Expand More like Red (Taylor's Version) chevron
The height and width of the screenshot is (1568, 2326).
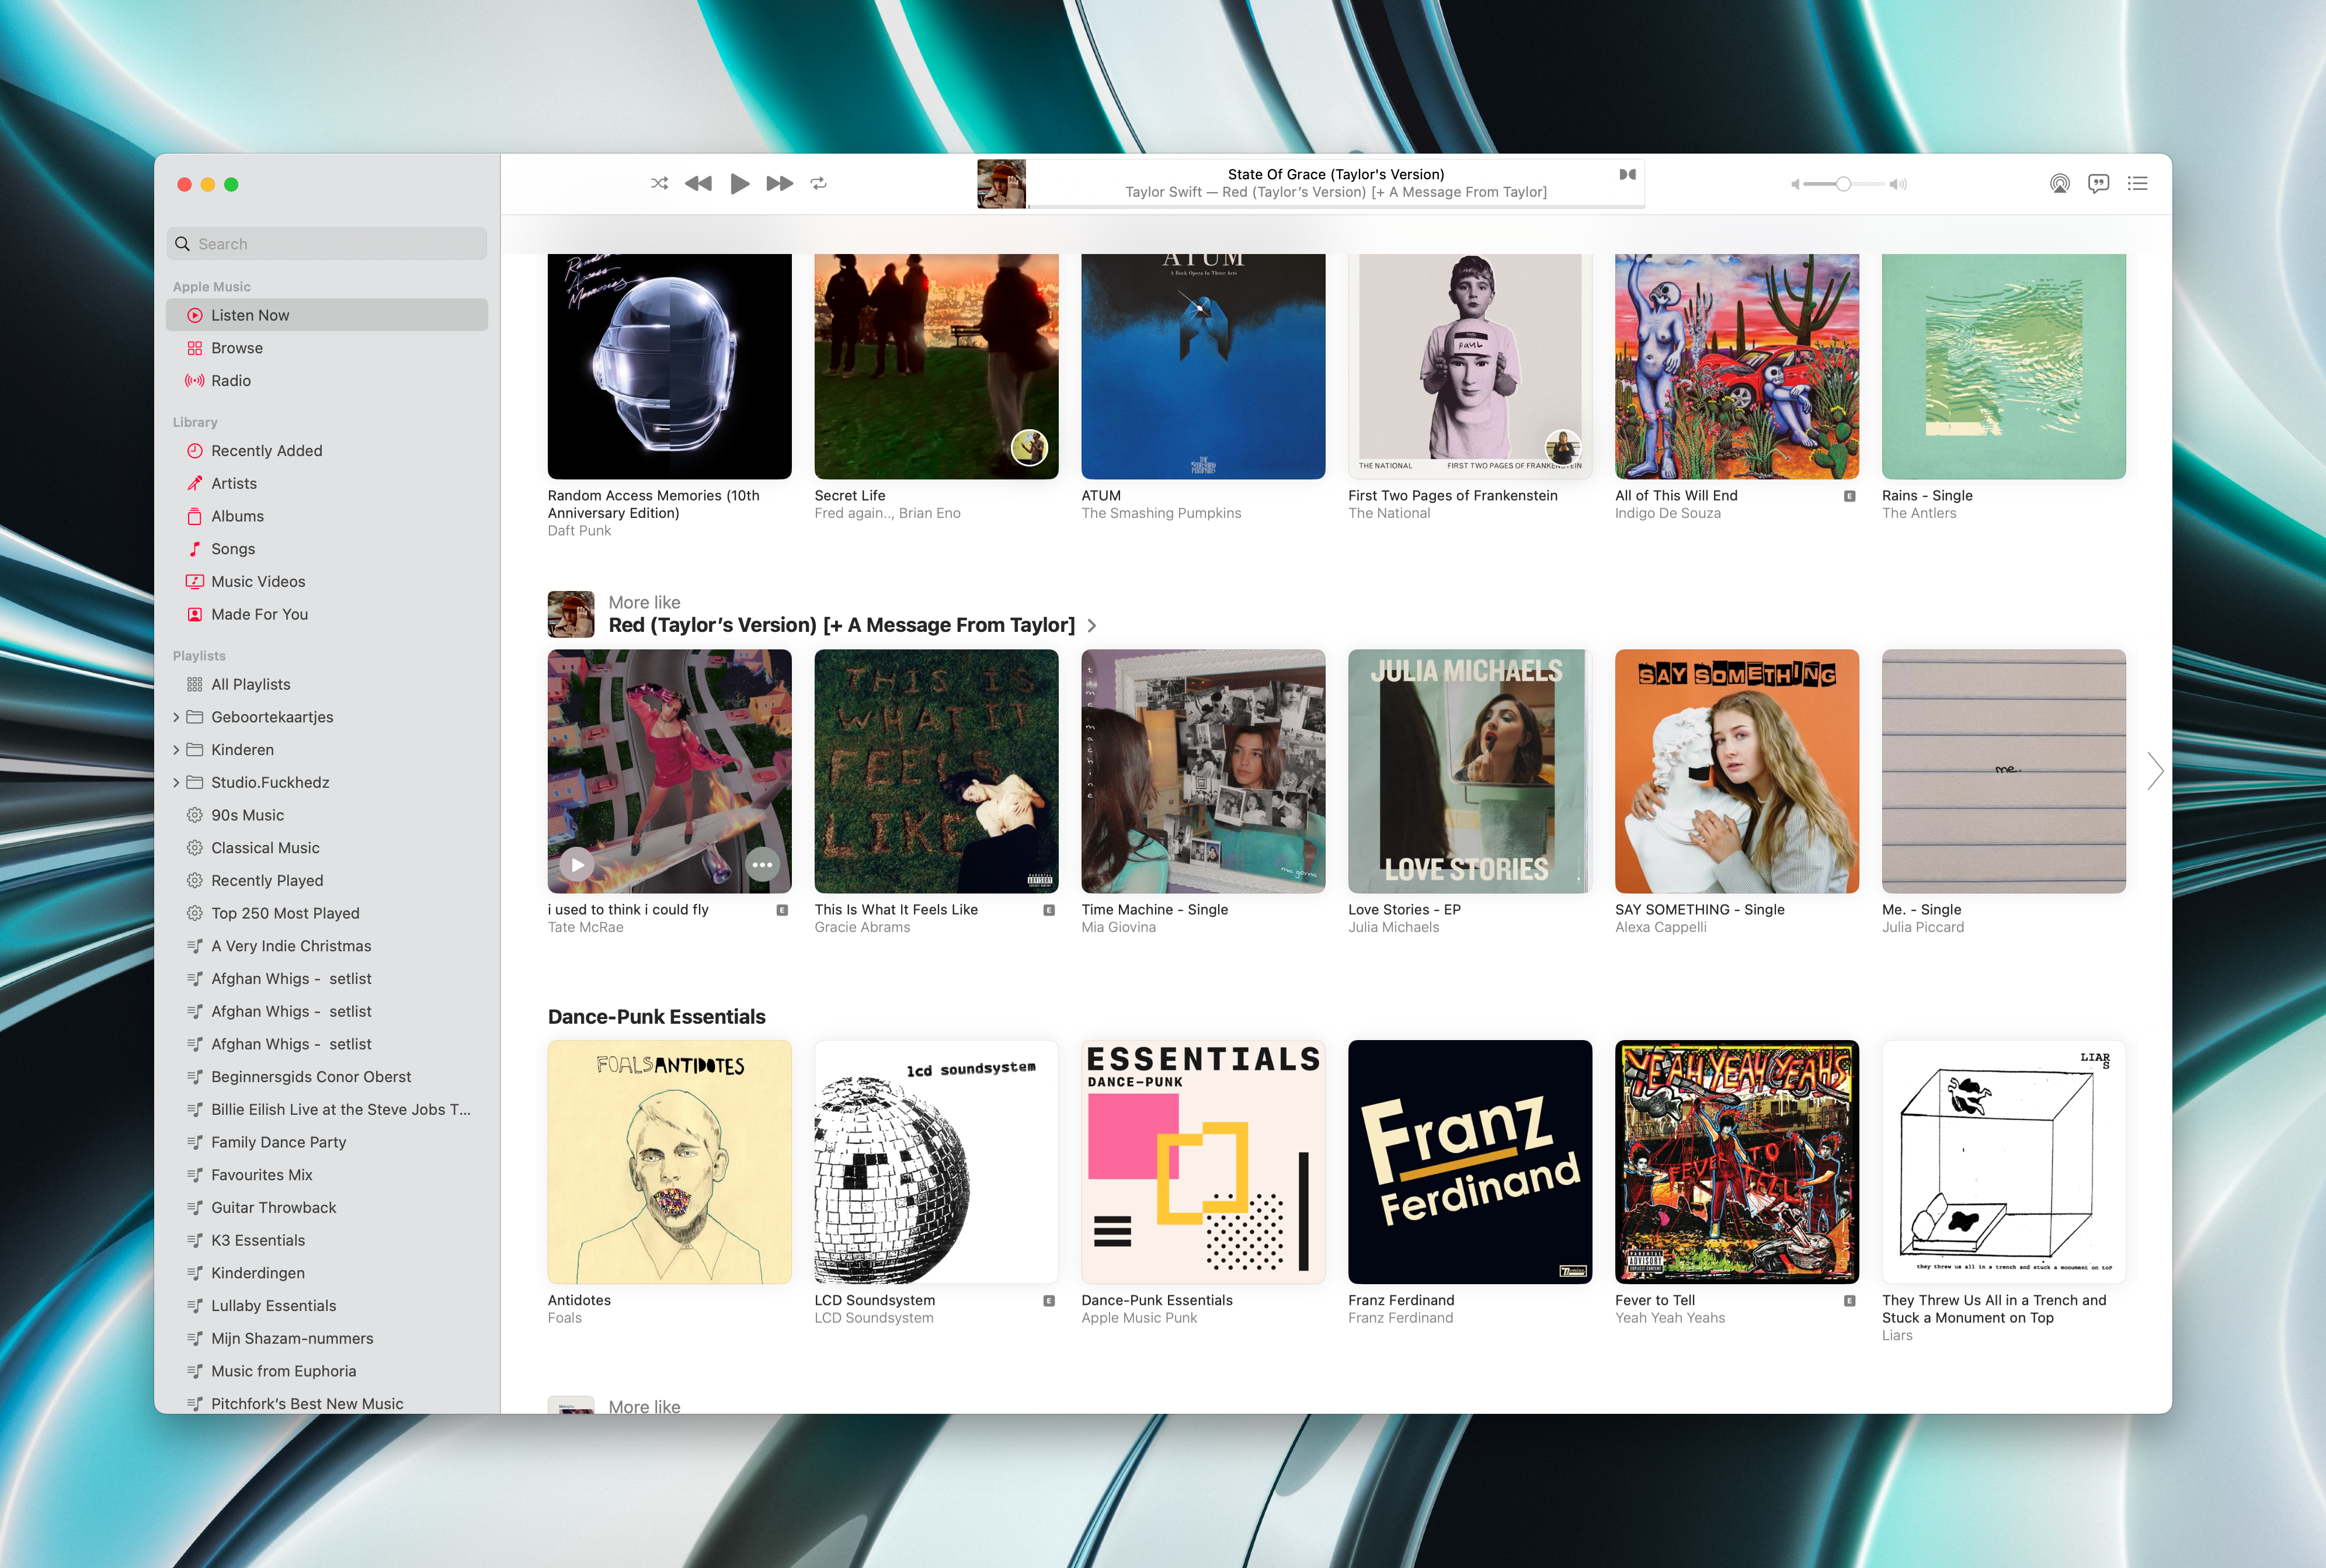[1092, 626]
